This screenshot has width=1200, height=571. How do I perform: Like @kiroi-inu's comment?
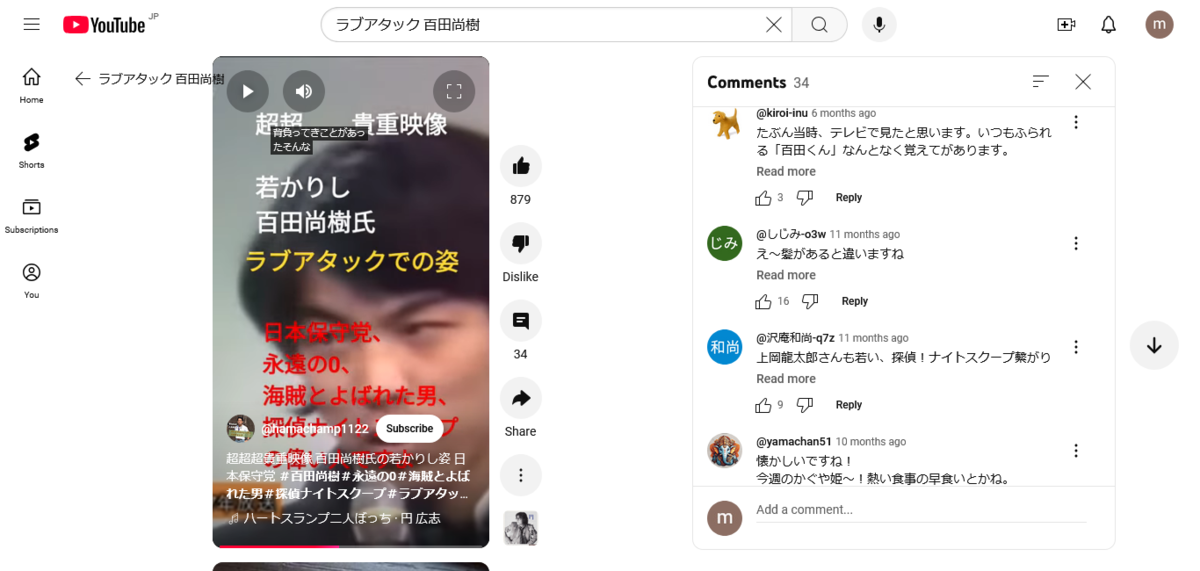764,198
